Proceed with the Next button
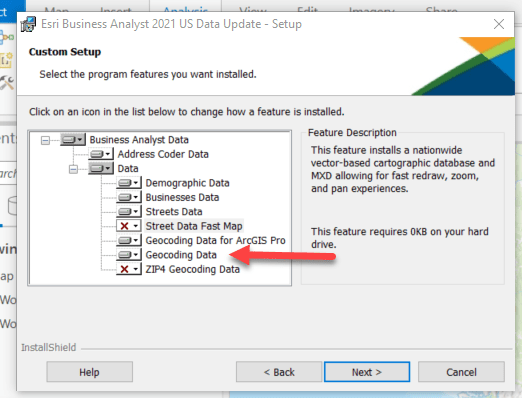 [x=367, y=372]
